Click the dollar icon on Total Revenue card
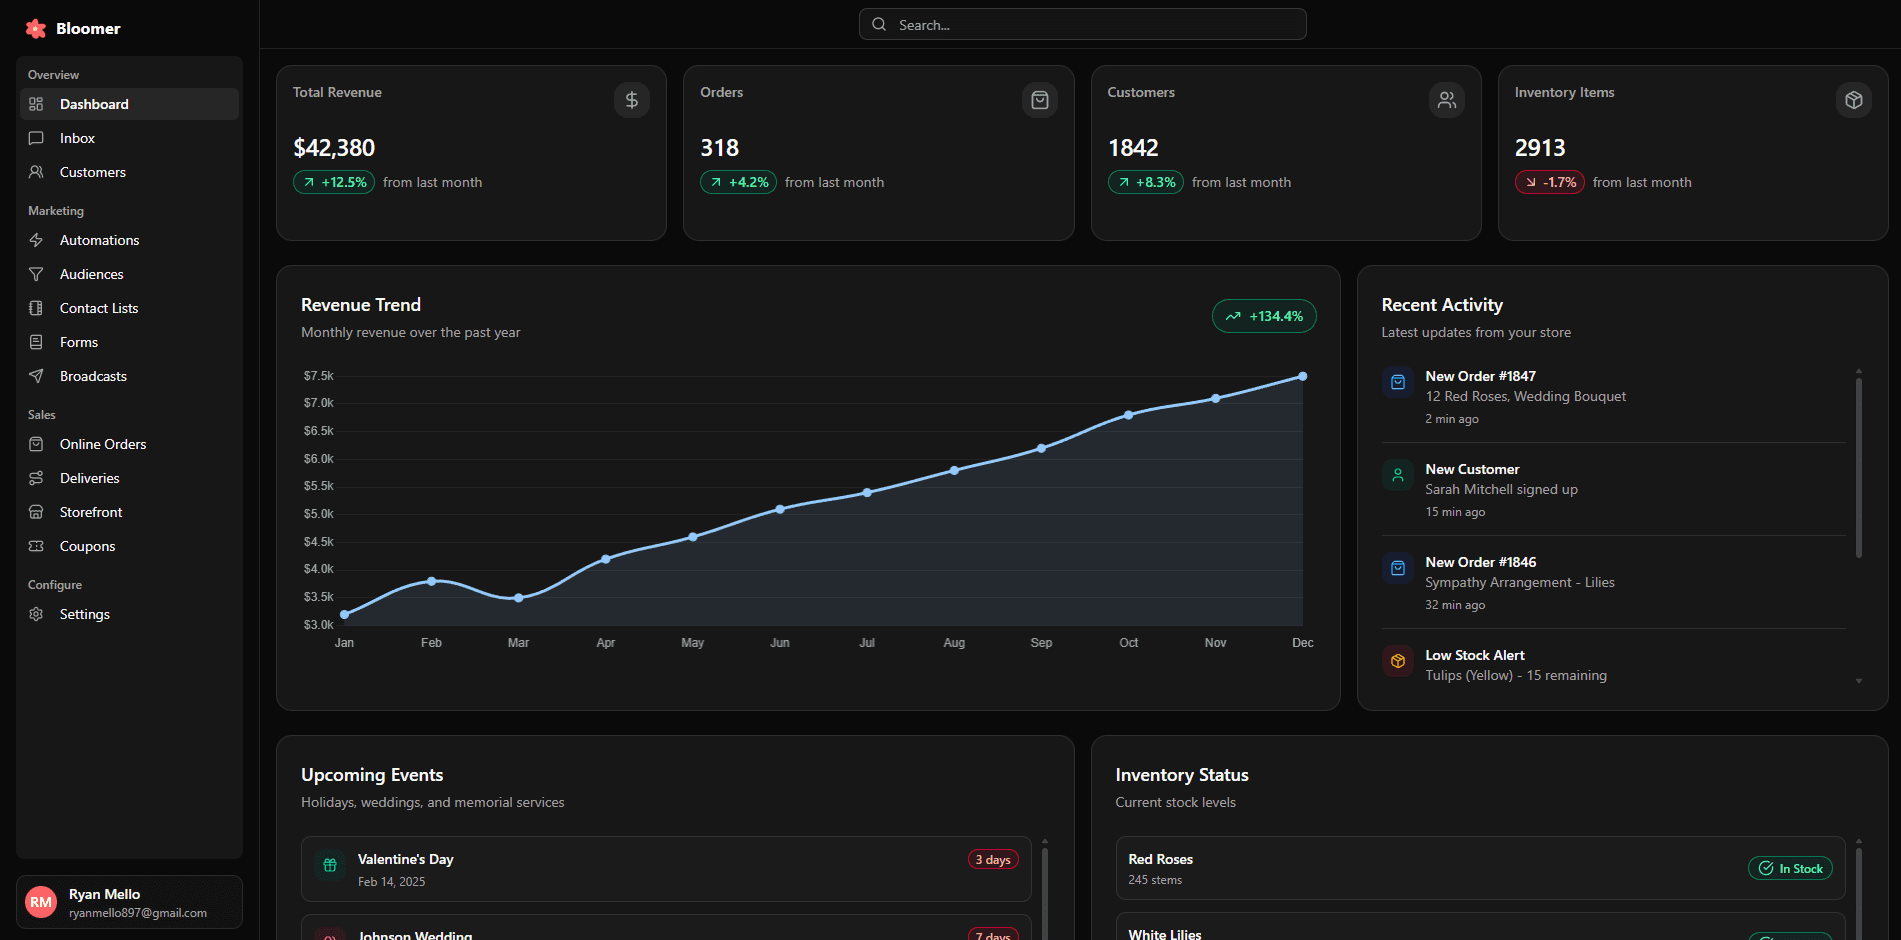The image size is (1901, 940). [631, 100]
